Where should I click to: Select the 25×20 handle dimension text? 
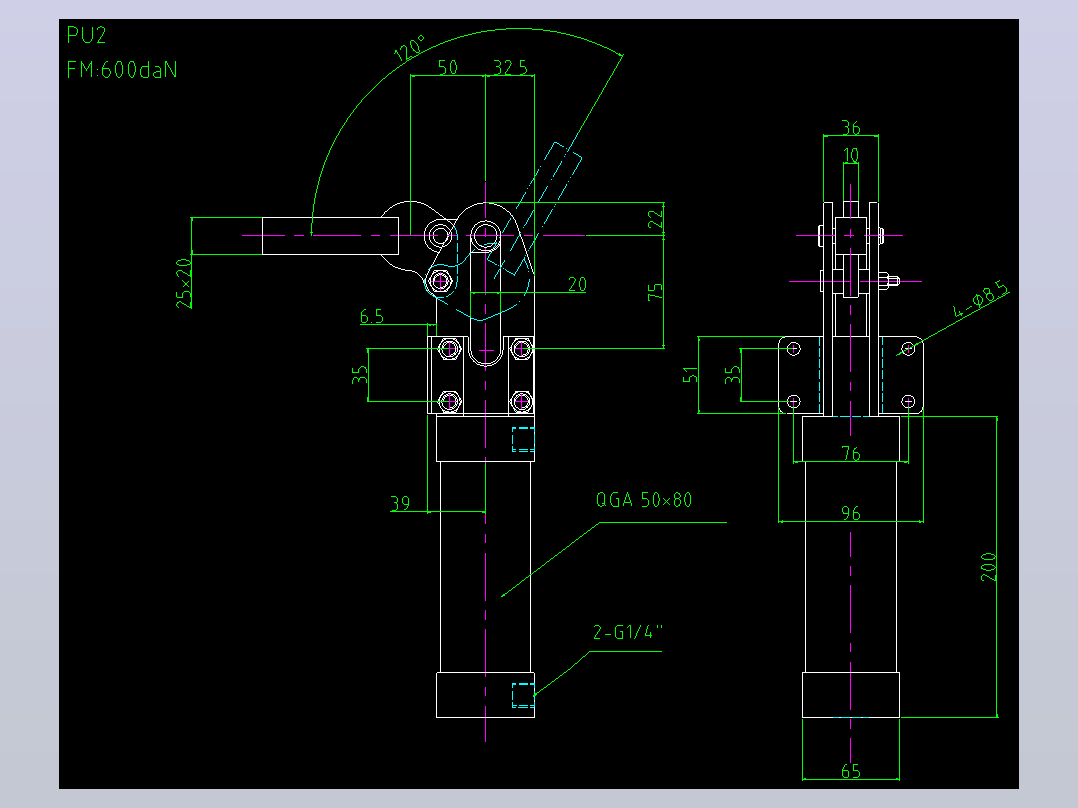(x=184, y=283)
